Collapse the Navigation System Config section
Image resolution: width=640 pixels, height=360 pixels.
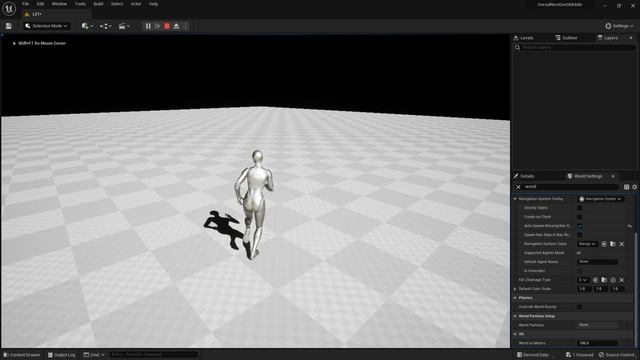[515, 199]
